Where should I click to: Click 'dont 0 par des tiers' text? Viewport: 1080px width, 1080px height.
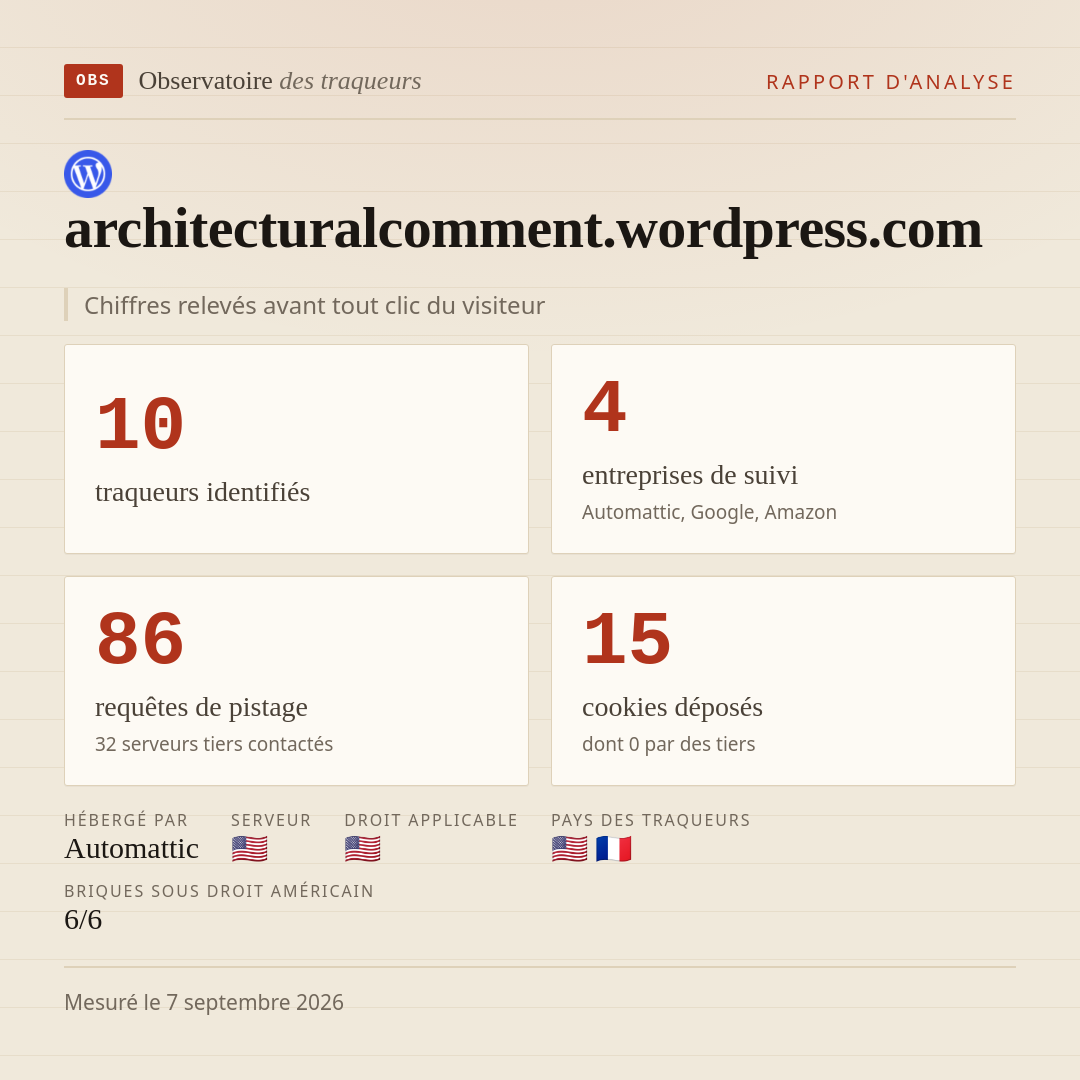point(668,744)
